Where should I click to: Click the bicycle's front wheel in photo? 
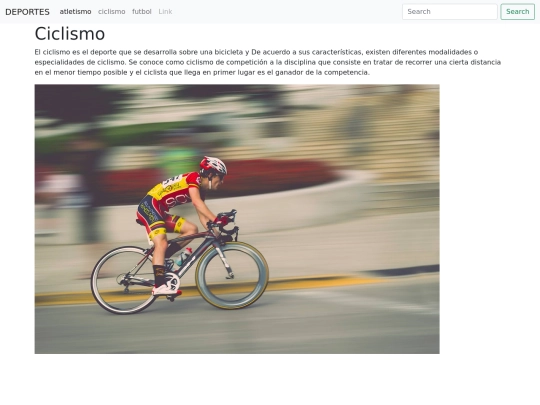pyautogui.click(x=232, y=275)
